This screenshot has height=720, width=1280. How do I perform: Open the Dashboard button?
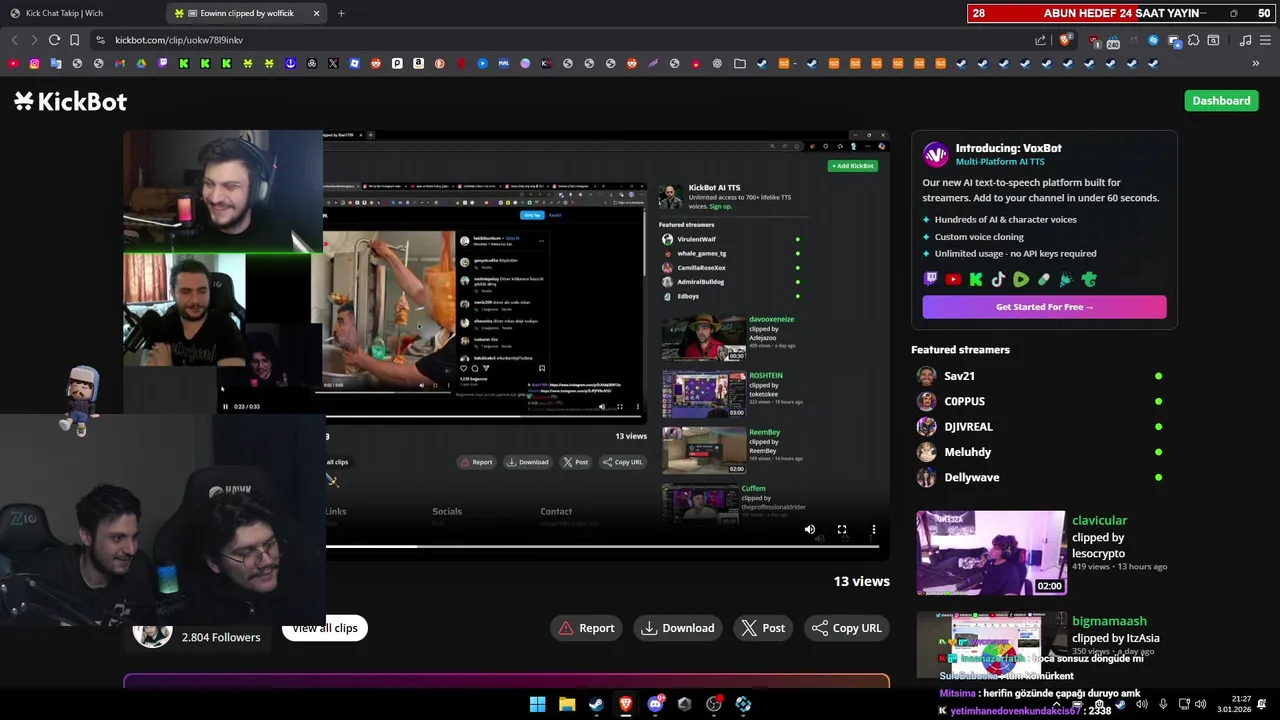[1221, 101]
